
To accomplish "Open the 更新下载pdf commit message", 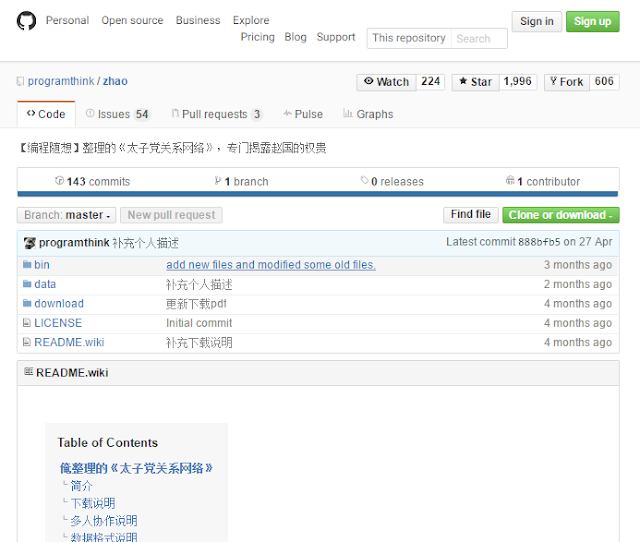I will (196, 304).
